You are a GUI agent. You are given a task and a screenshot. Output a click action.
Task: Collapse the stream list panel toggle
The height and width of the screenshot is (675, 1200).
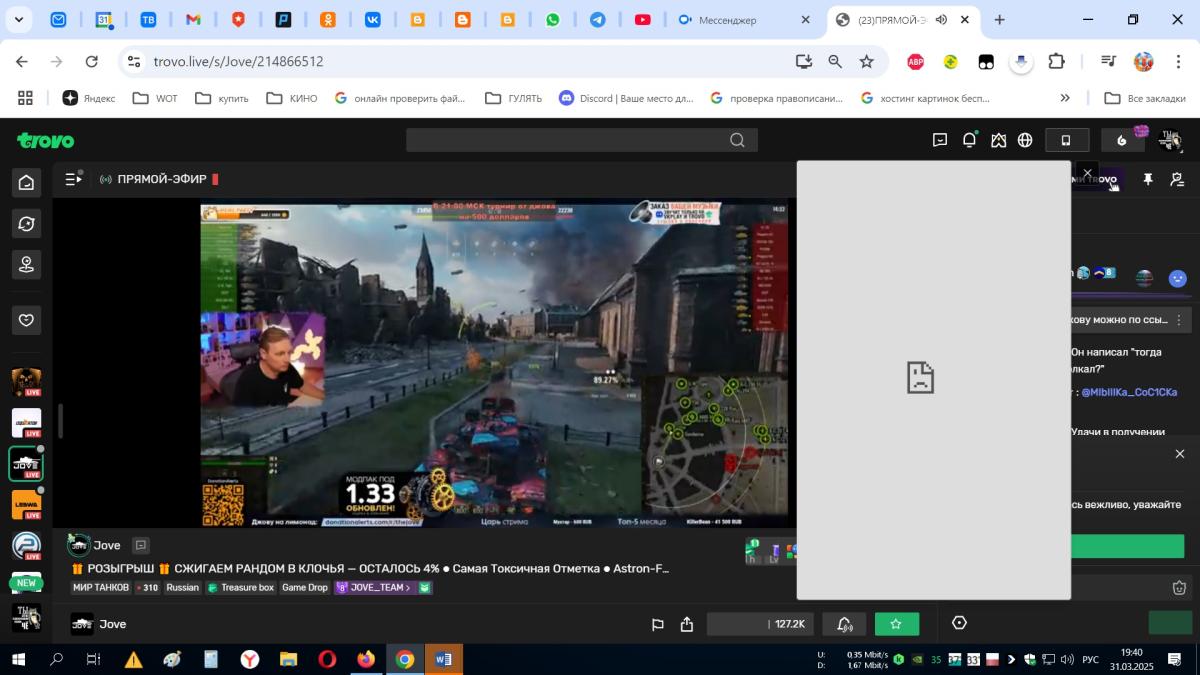pos(73,180)
